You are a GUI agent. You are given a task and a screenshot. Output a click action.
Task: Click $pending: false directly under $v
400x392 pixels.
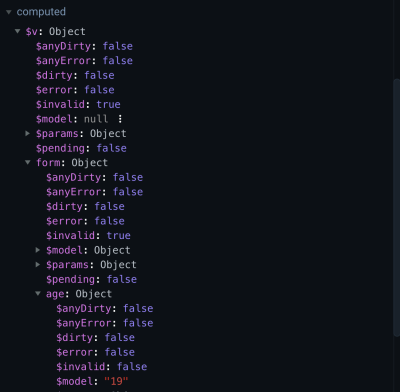(81, 148)
